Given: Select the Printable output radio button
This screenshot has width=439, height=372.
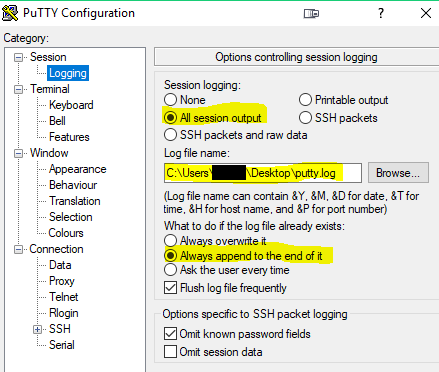Looking at the screenshot, I should pos(305,100).
